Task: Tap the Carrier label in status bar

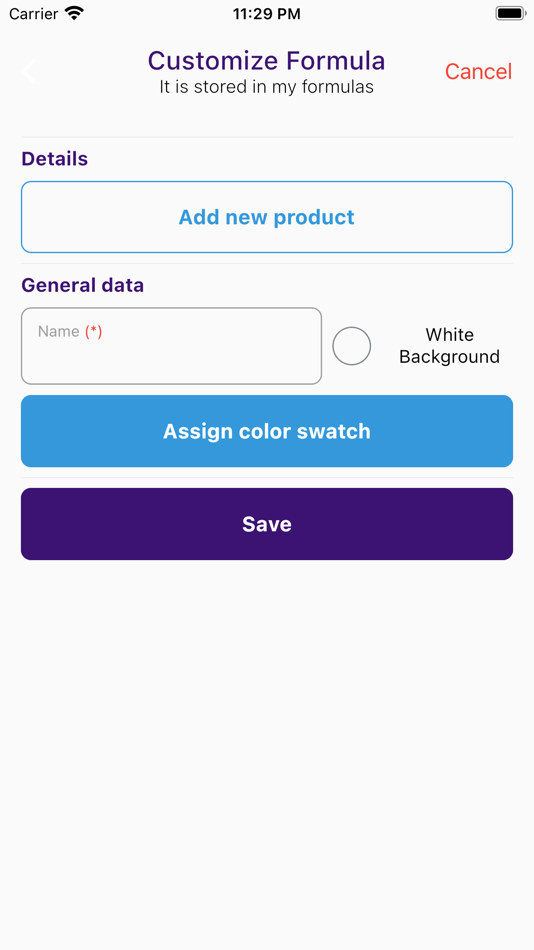Action: (34, 14)
